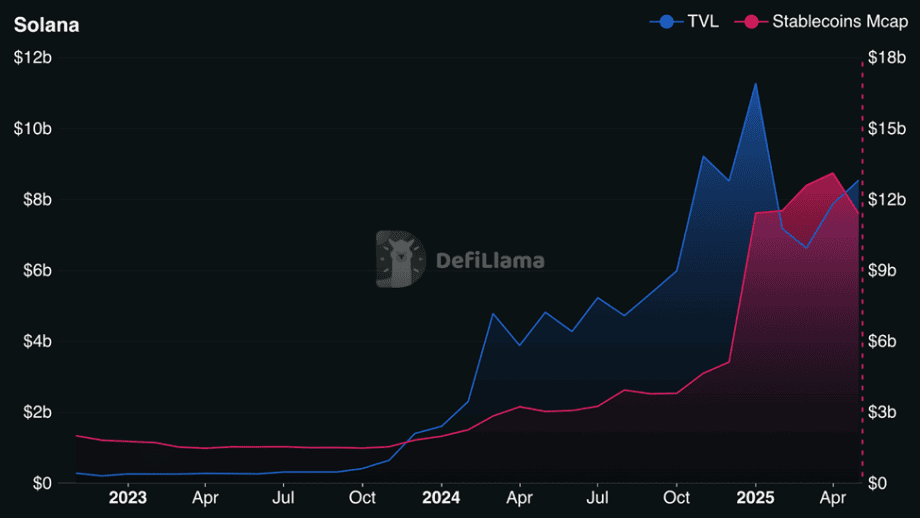Click the $15b right axis label
The image size is (920, 518).
coord(888,129)
